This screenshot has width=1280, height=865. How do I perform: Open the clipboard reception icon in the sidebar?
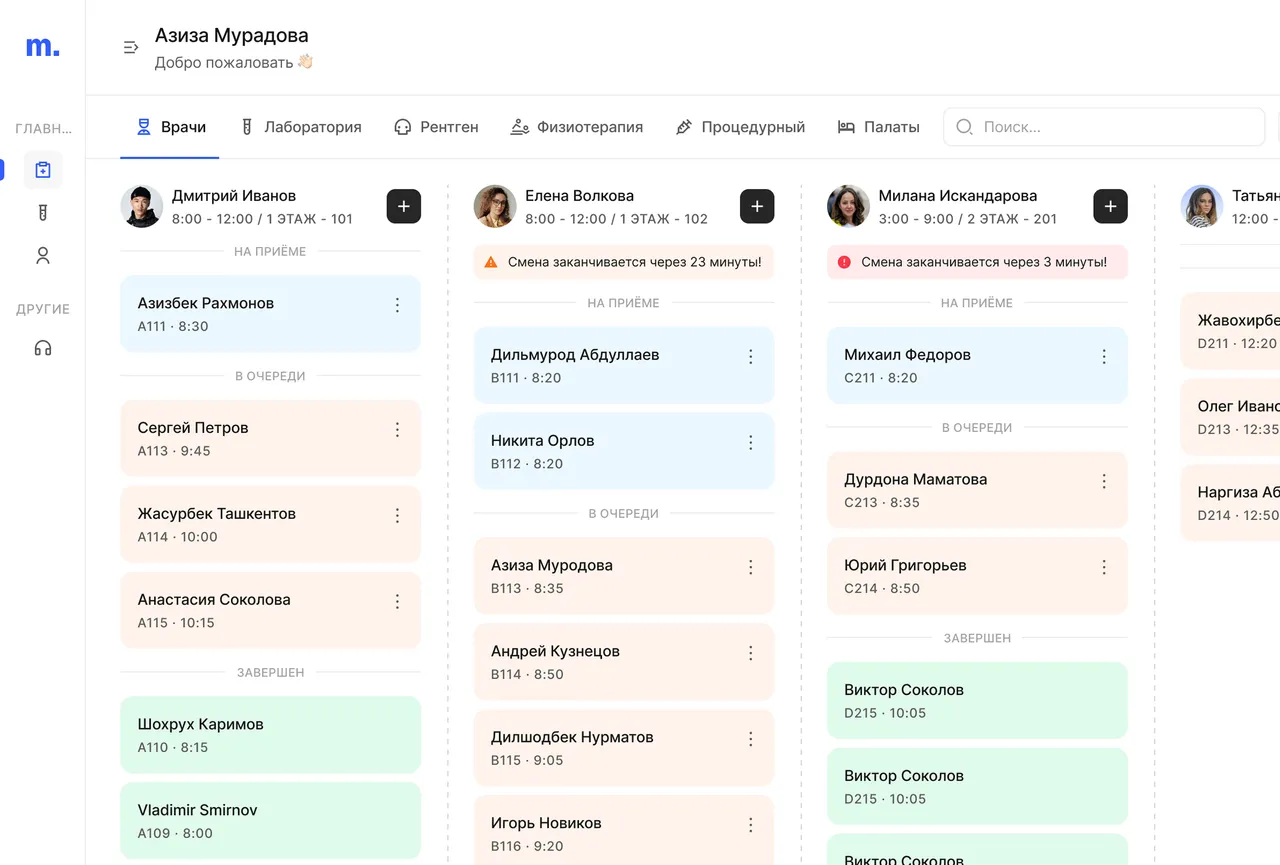pyautogui.click(x=42, y=170)
